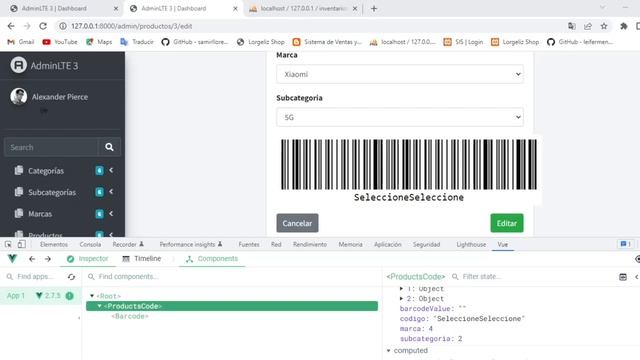
Task: Click Vue devtools forward arrow
Action: tap(48, 259)
